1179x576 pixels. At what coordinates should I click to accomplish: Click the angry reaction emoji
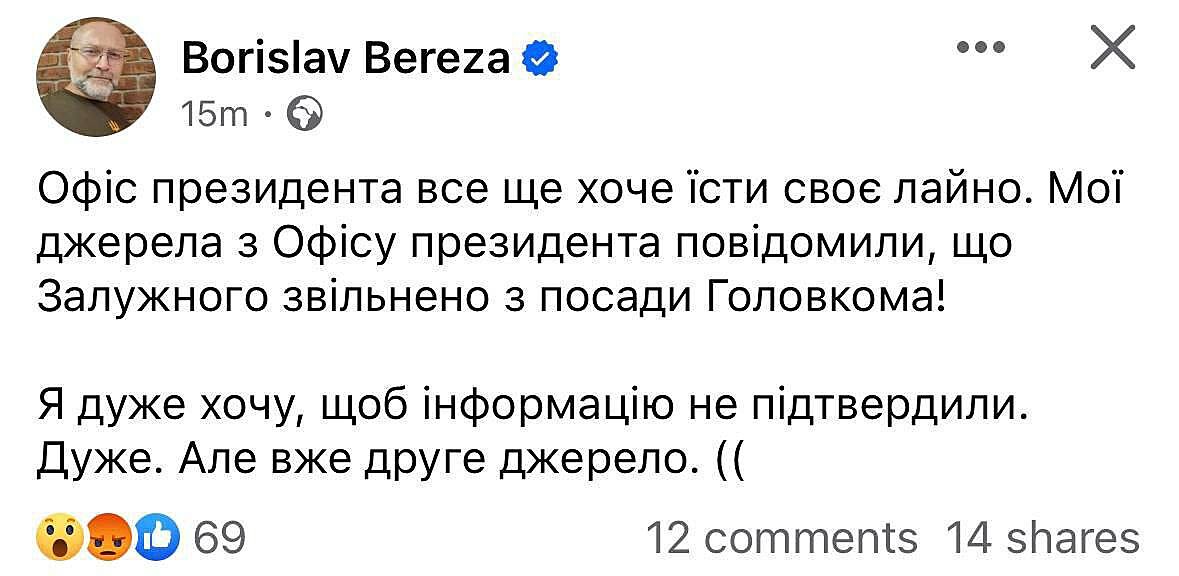tap(108, 540)
